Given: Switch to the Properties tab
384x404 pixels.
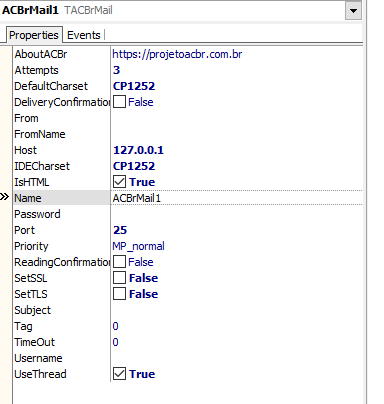Looking at the screenshot, I should [x=34, y=35].
